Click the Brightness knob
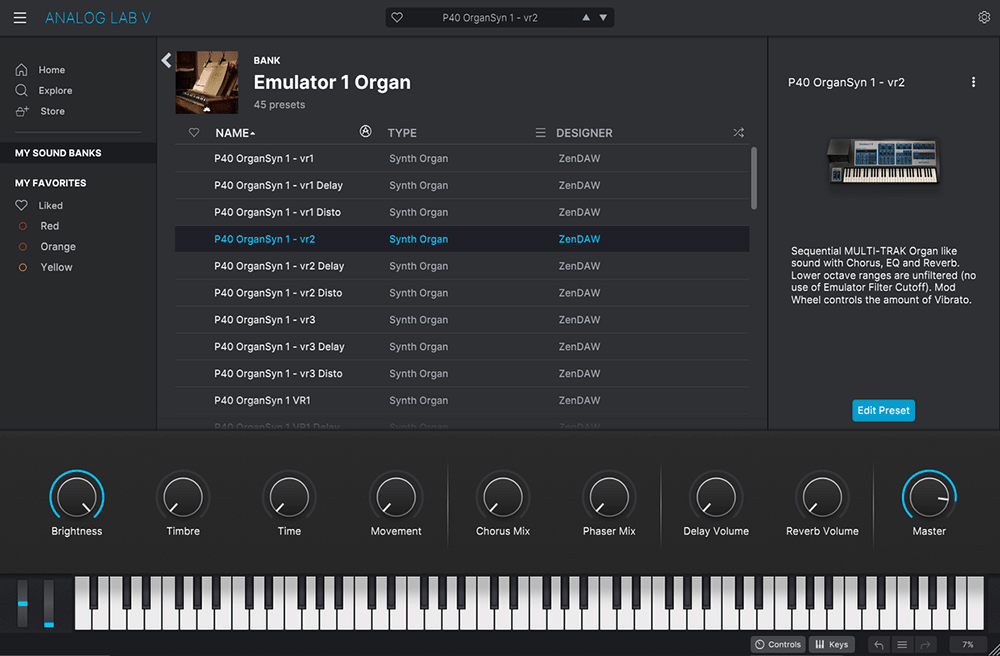 77,497
